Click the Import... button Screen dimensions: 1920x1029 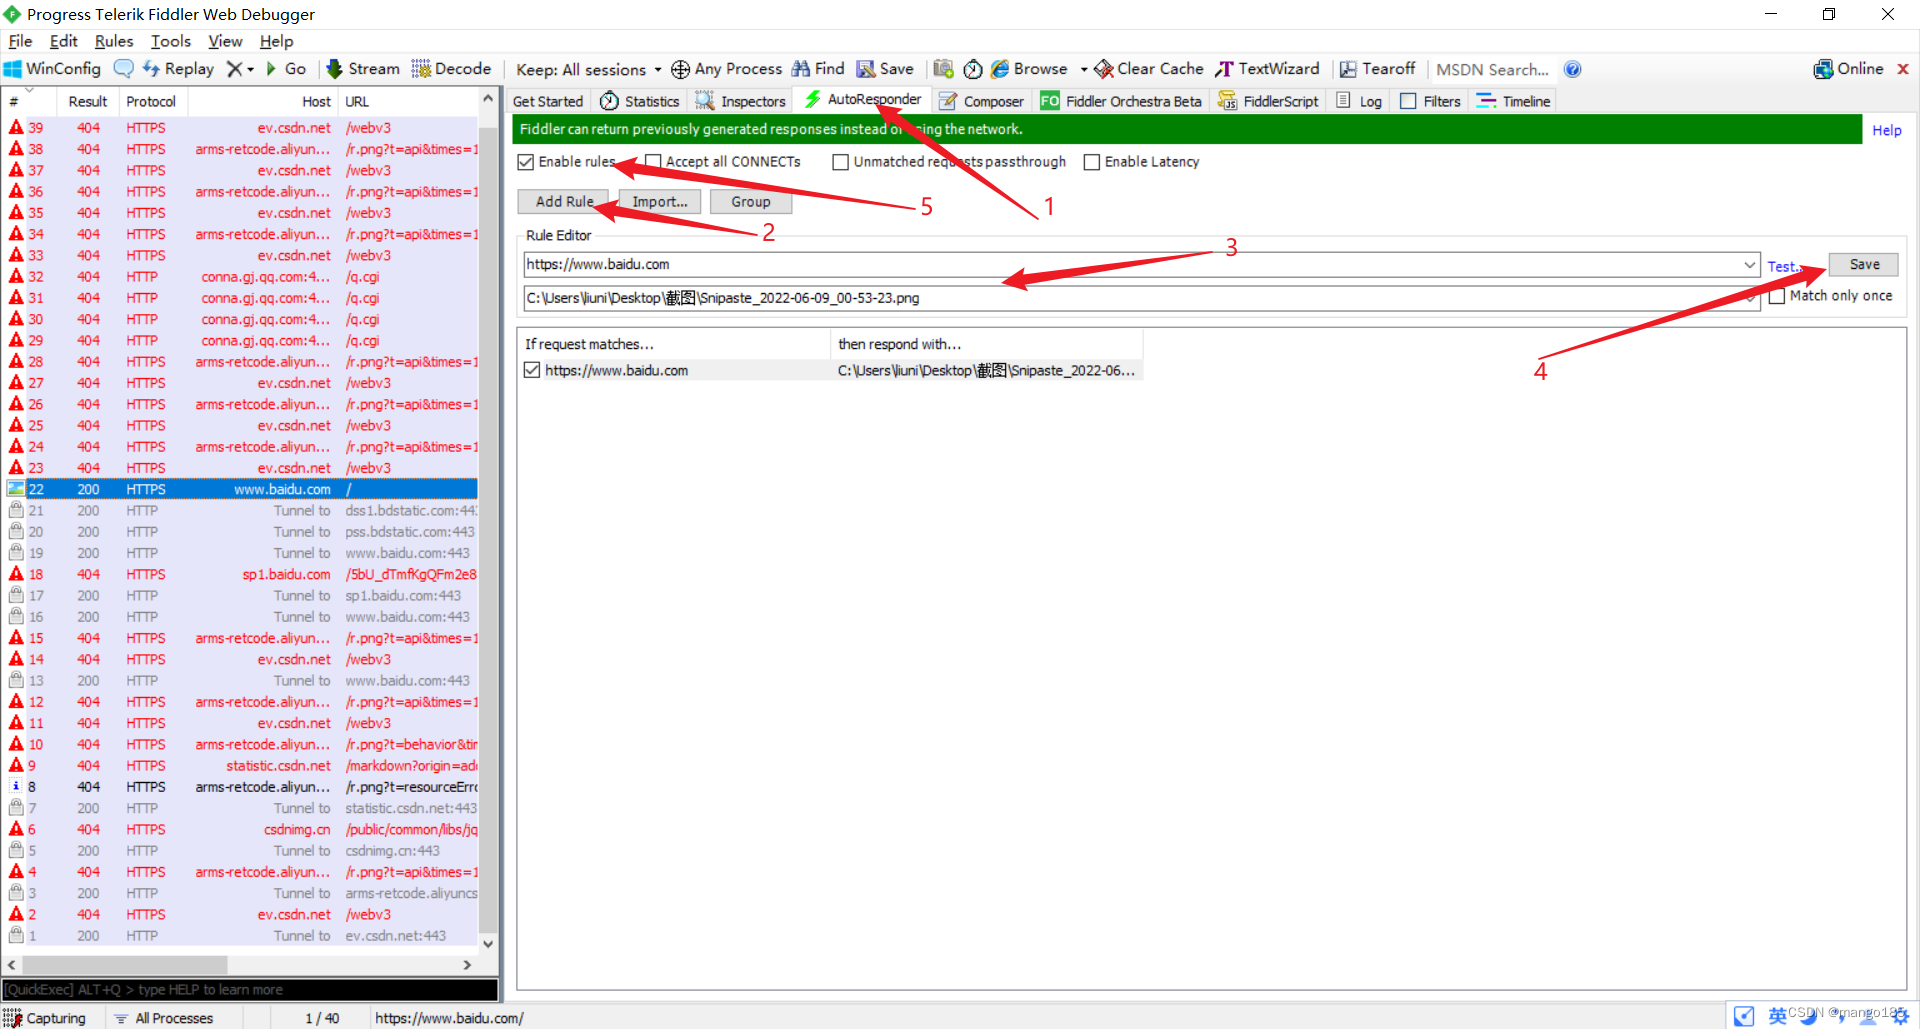(660, 202)
